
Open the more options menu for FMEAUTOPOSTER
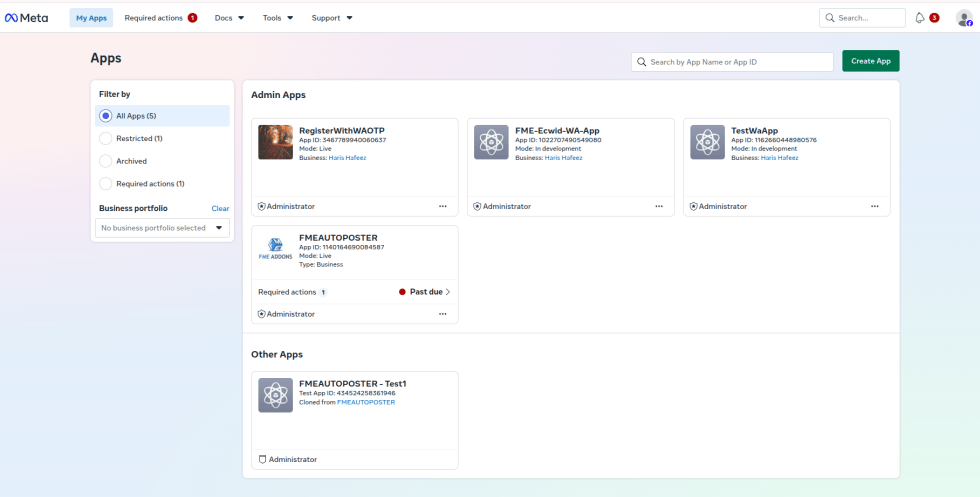click(x=442, y=314)
